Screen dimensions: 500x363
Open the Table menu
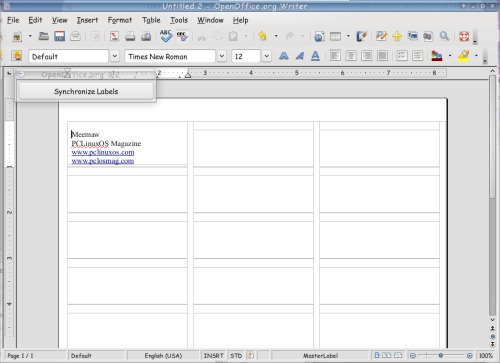click(x=151, y=20)
